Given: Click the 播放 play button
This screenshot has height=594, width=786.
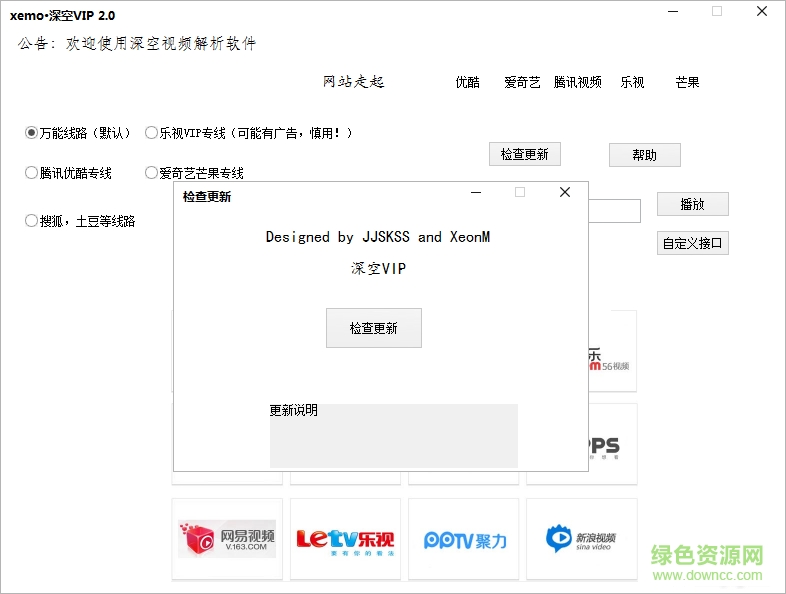Looking at the screenshot, I should pyautogui.click(x=693, y=204).
